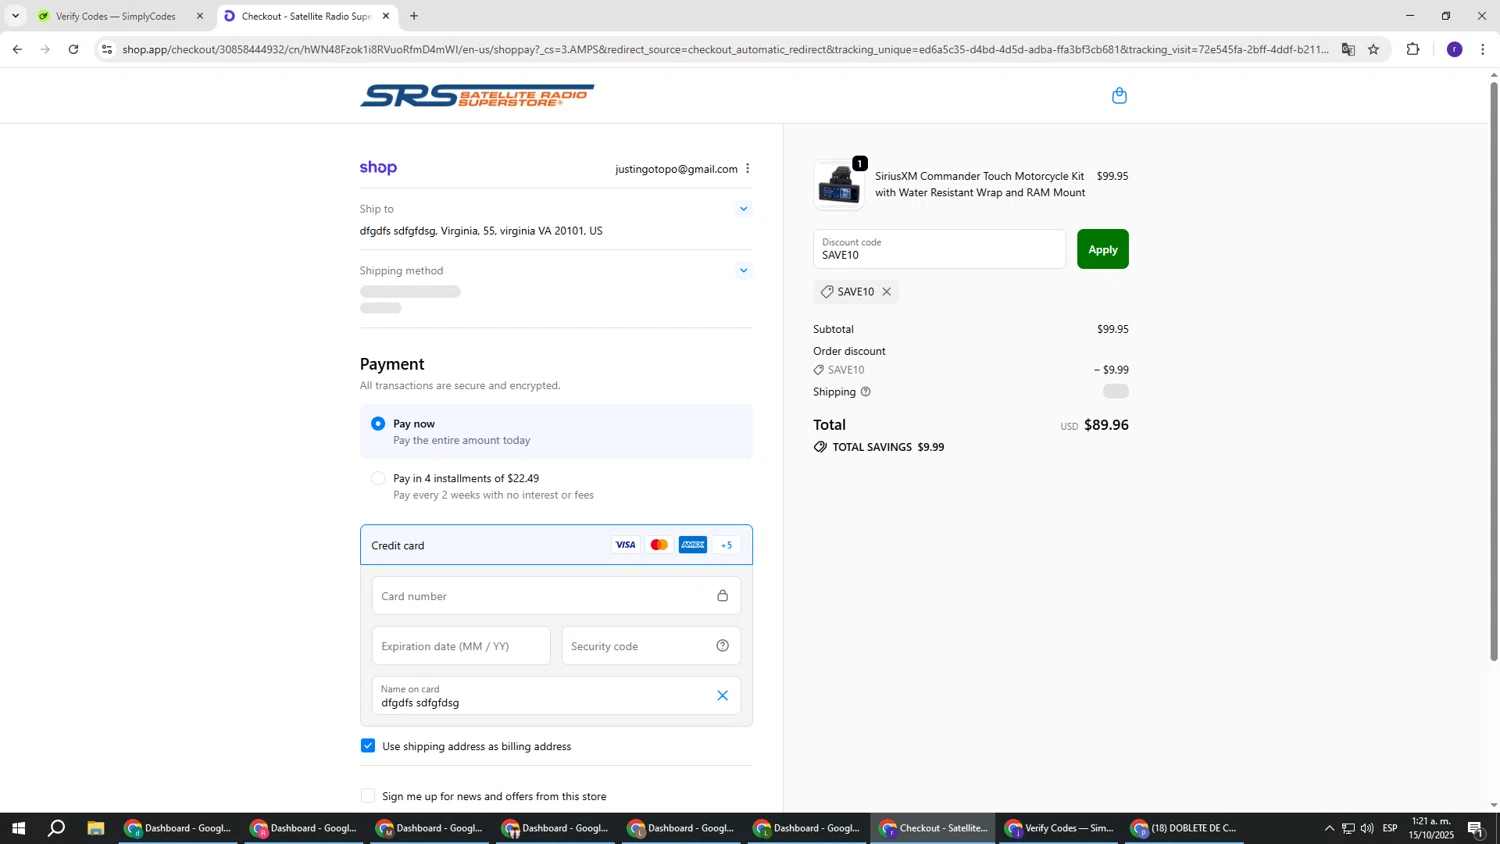
Task: Toggle use shipping address as billing
Action: point(368,746)
